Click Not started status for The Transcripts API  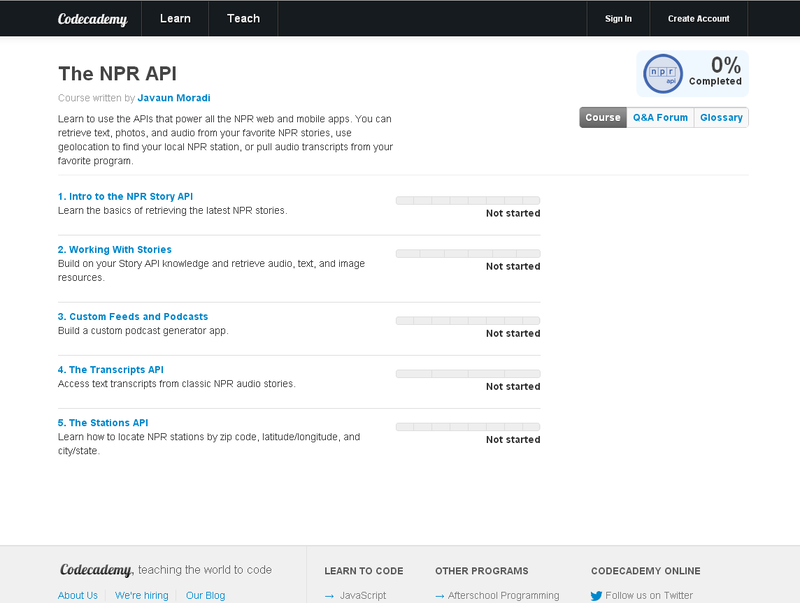point(513,386)
